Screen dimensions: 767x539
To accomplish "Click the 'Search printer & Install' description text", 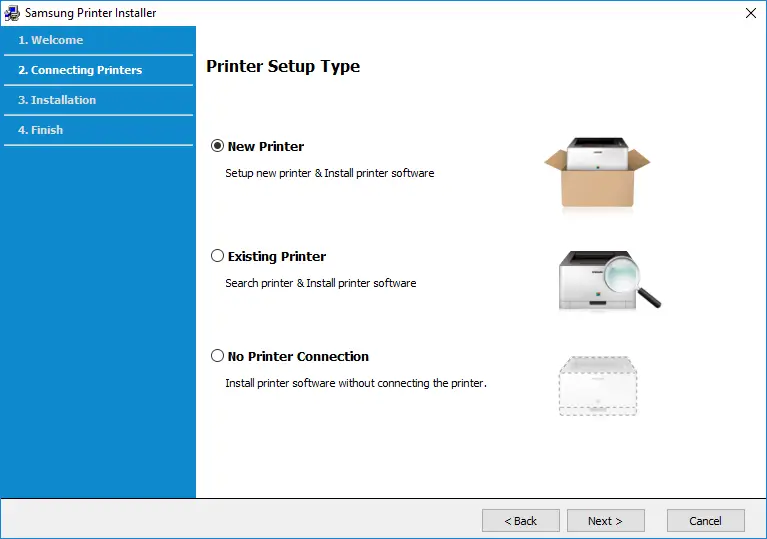I will [320, 283].
